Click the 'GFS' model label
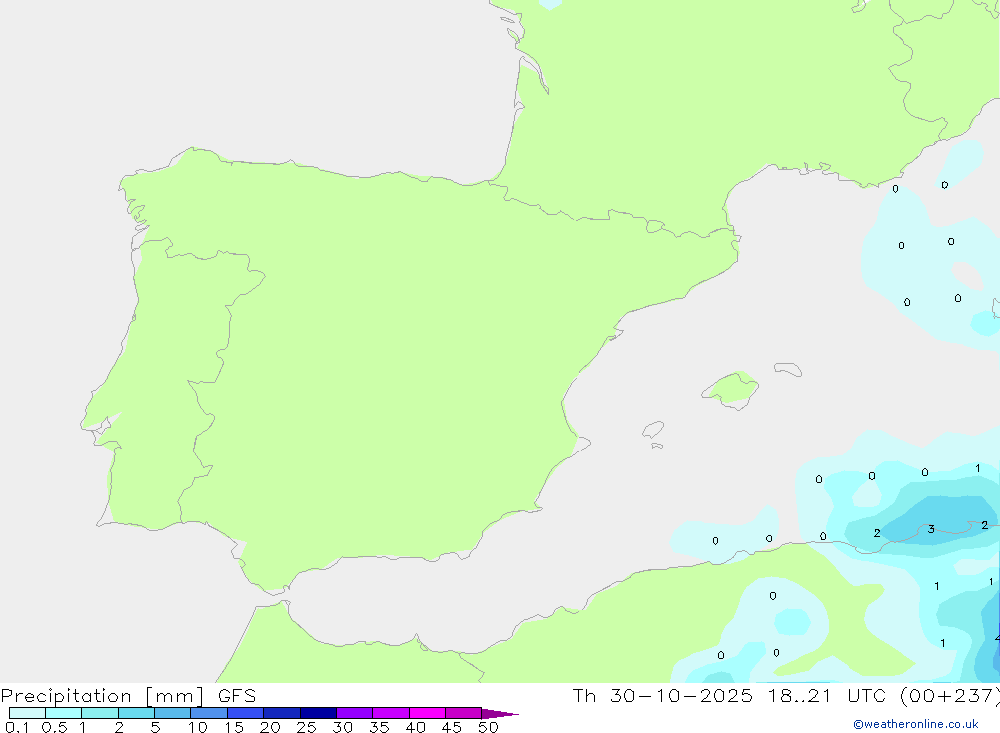This screenshot has width=1000, height=733. pos(237,695)
